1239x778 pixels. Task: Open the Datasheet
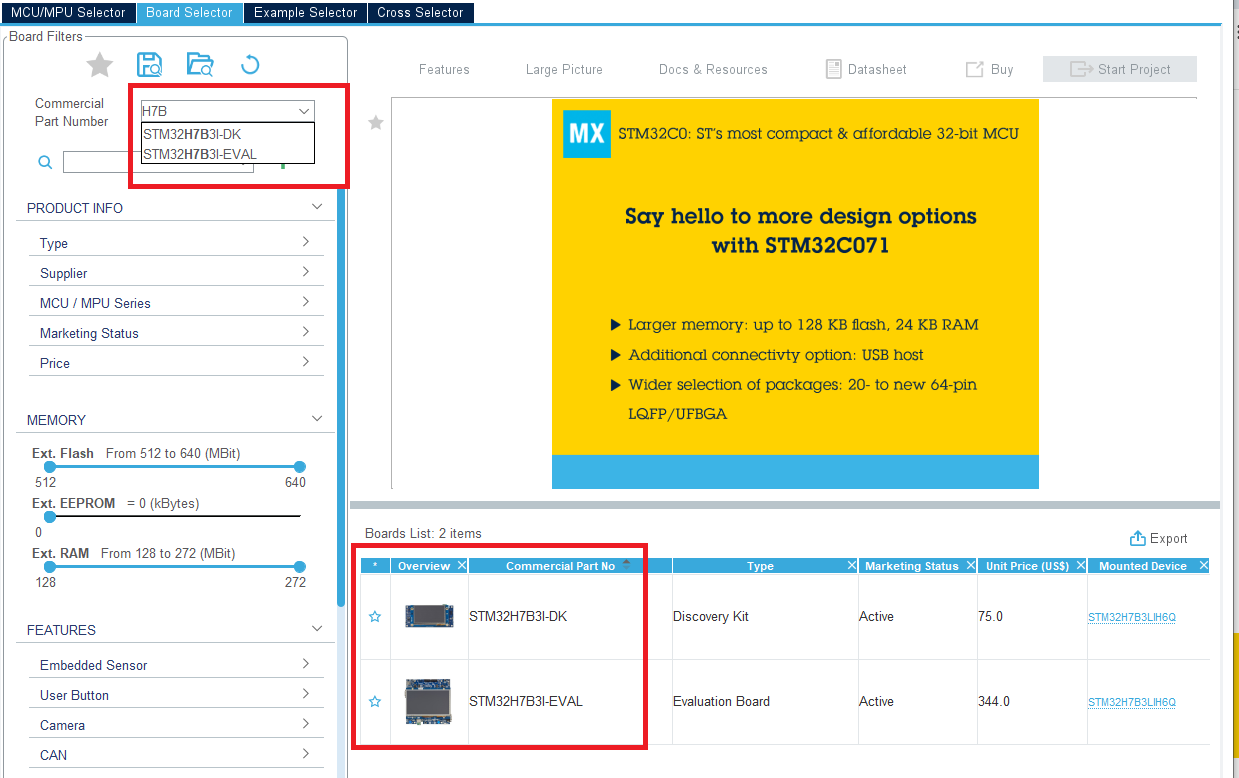point(866,69)
